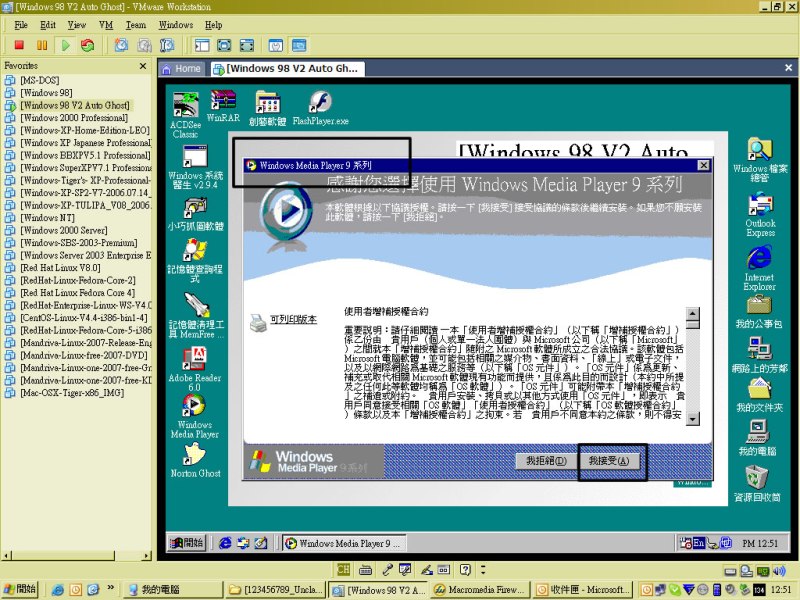Close the Favorites panel
This screenshot has width=800, height=600.
(143, 66)
